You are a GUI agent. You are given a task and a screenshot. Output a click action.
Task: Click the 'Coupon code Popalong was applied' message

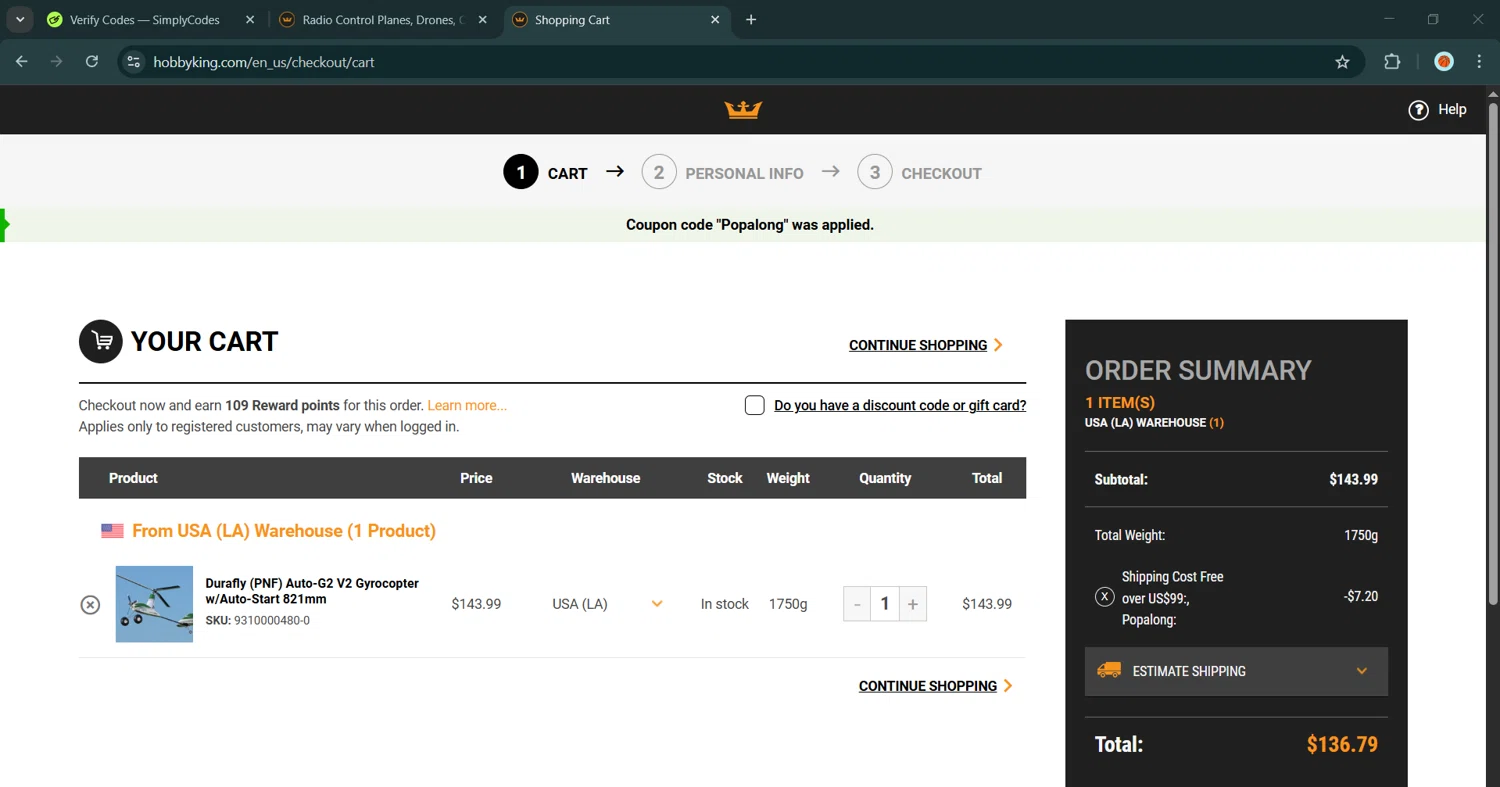(x=750, y=225)
